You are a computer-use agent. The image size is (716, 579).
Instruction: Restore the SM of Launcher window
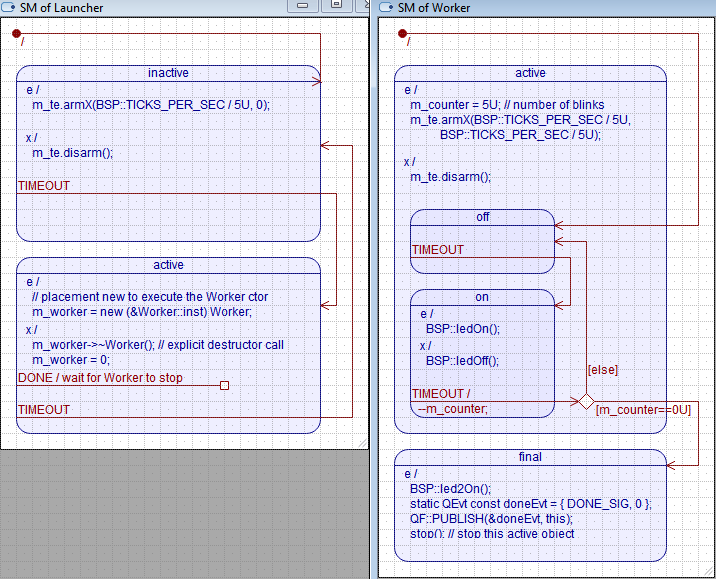(335, 6)
